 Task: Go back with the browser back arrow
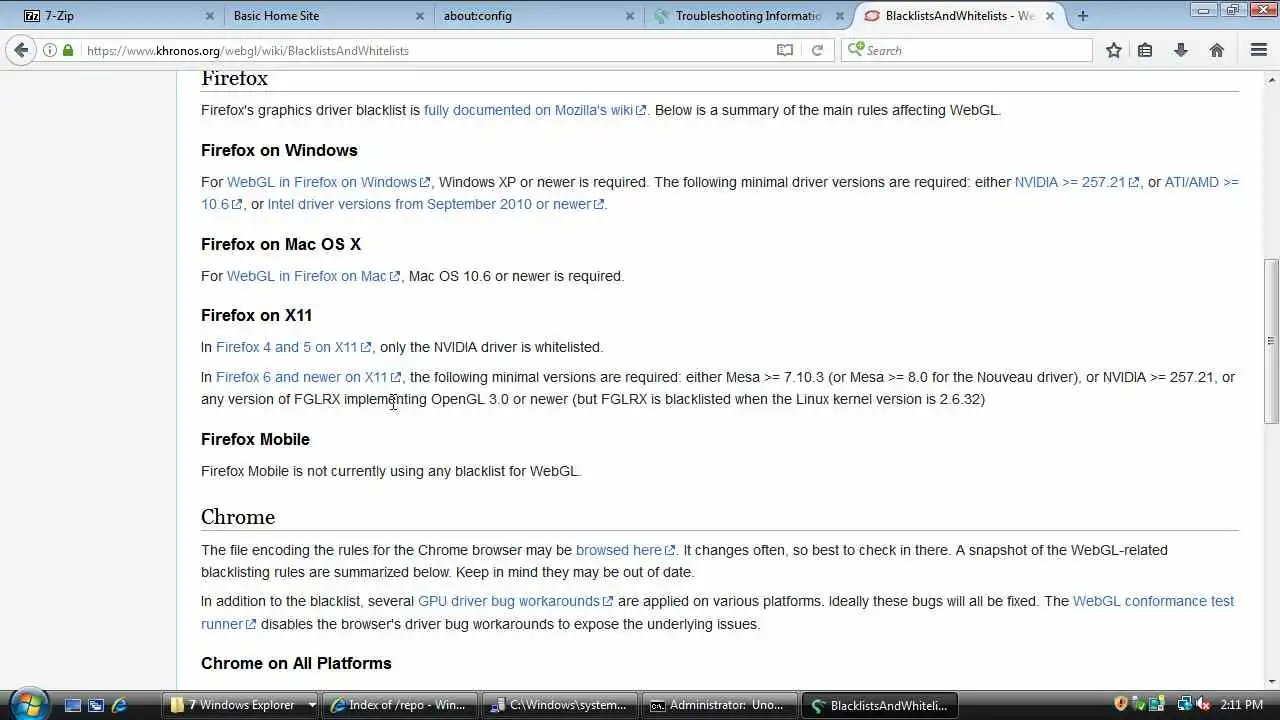[21, 50]
